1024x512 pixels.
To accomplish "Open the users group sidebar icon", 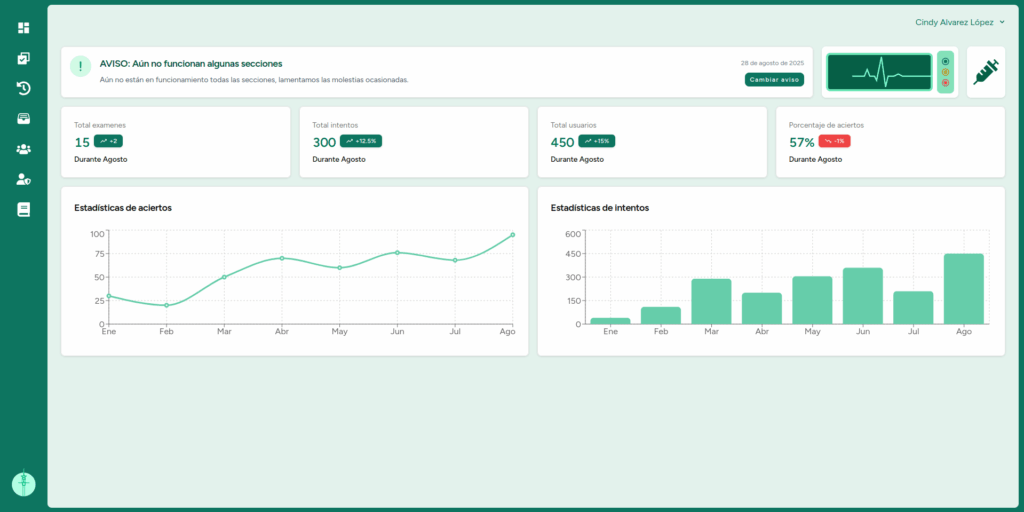I will tap(23, 149).
